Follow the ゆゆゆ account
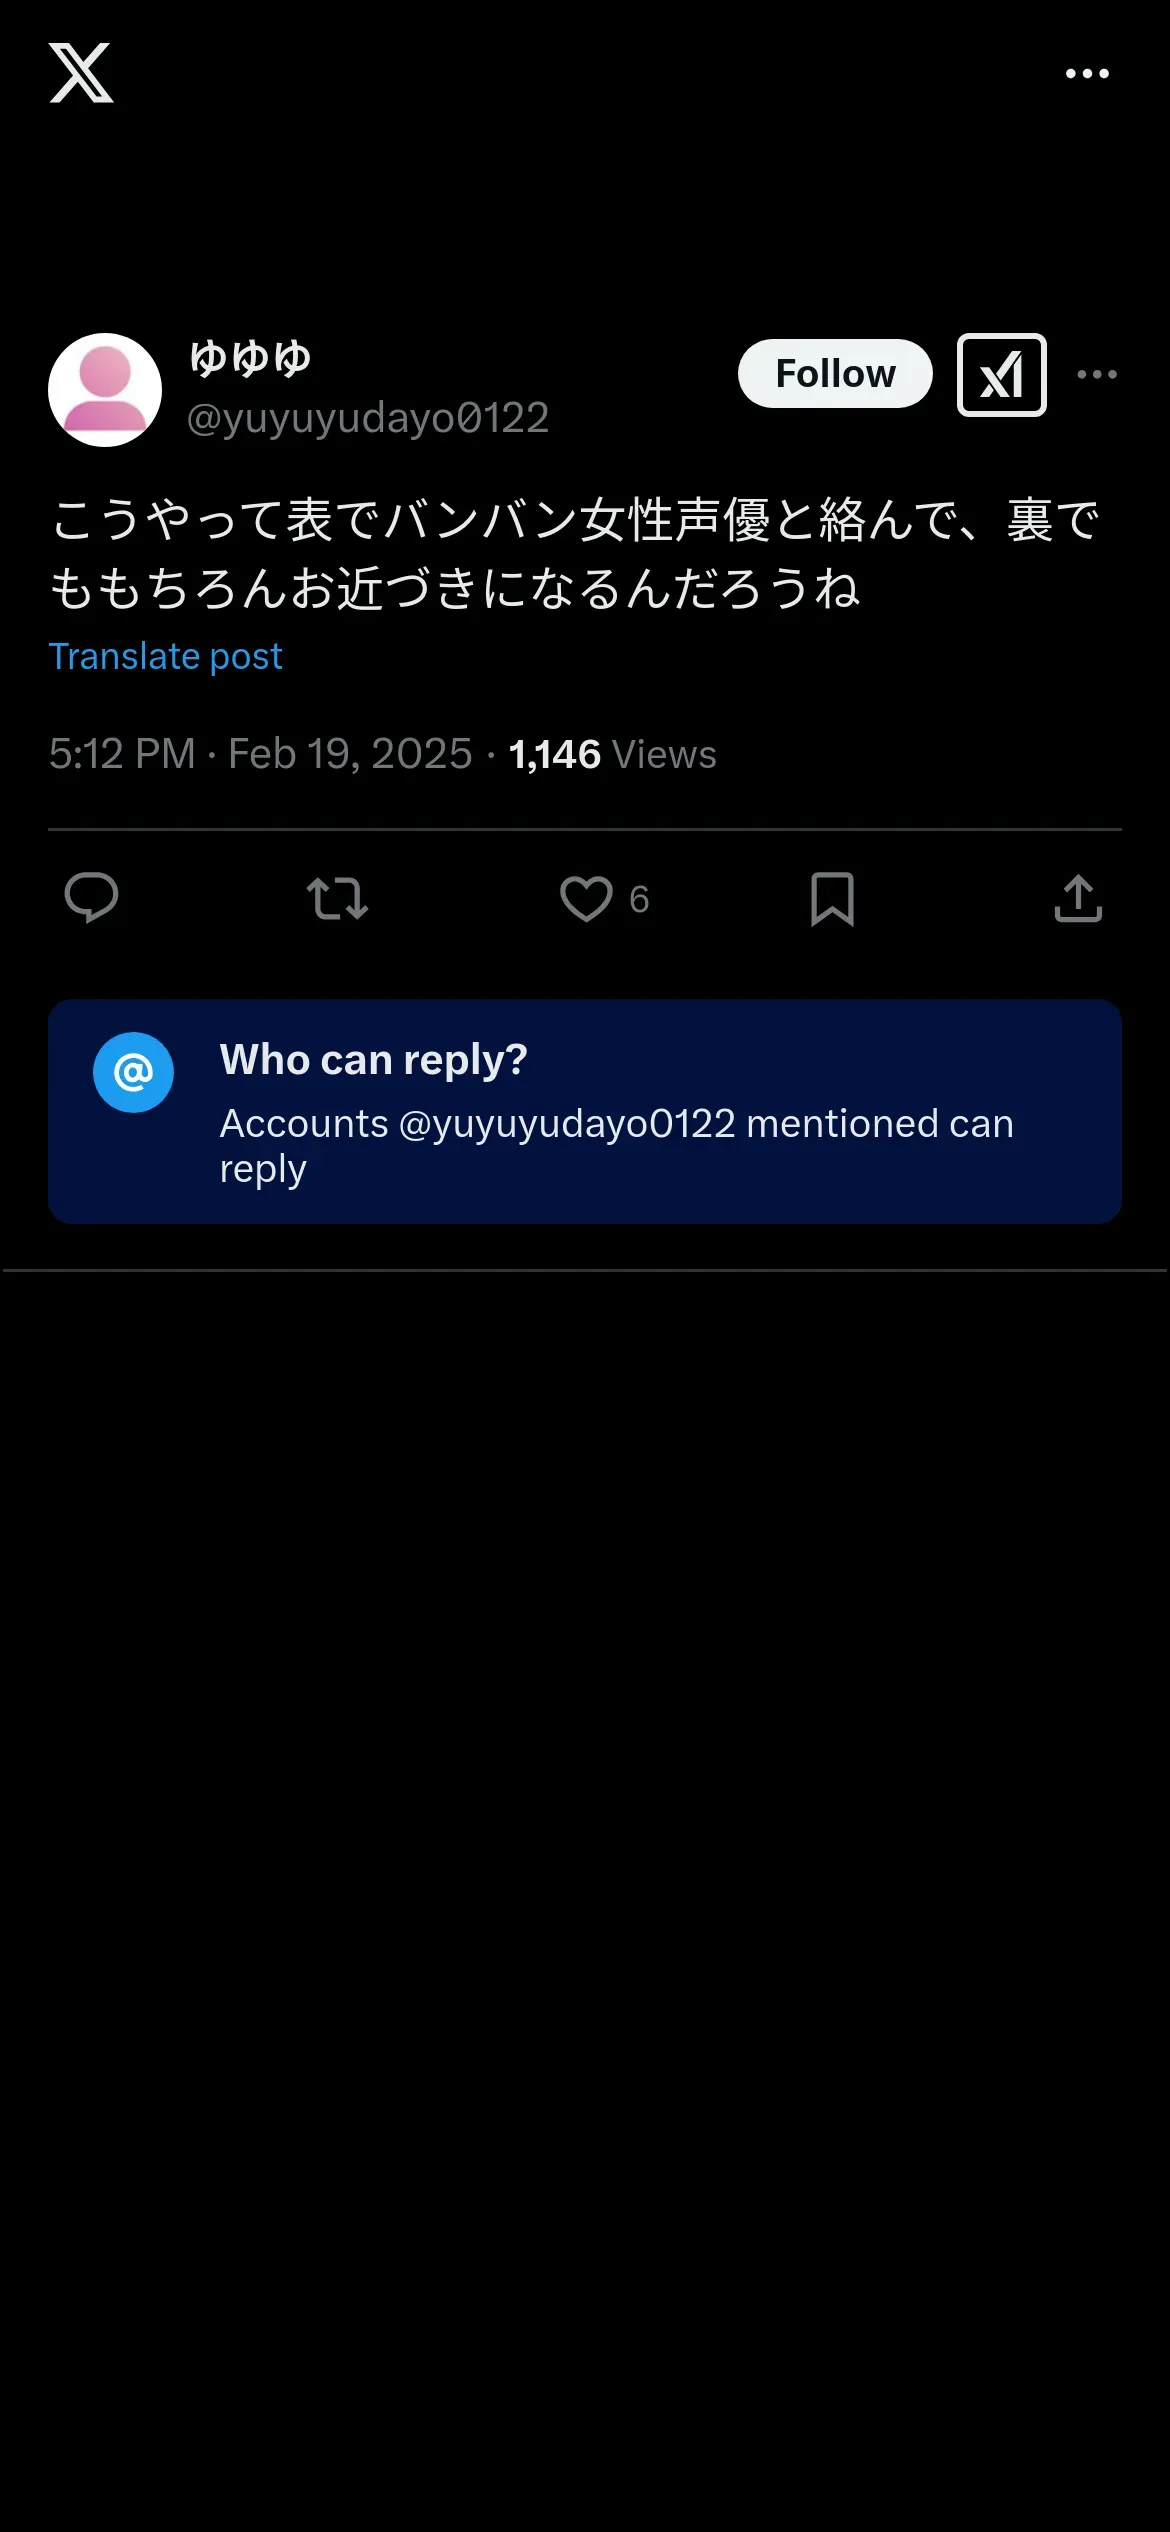 835,374
